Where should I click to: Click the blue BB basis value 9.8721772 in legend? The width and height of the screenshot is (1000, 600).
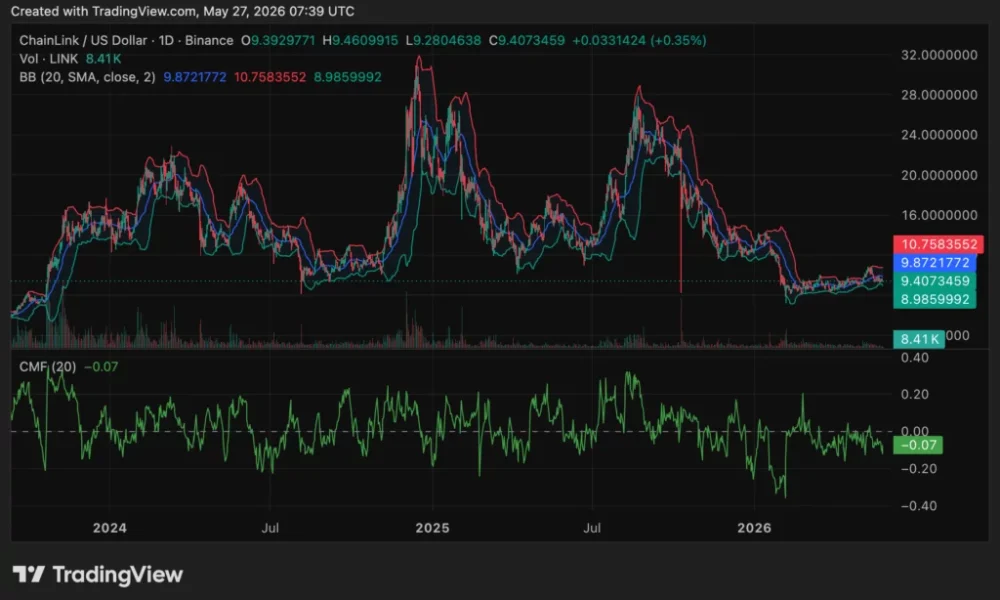pos(195,77)
